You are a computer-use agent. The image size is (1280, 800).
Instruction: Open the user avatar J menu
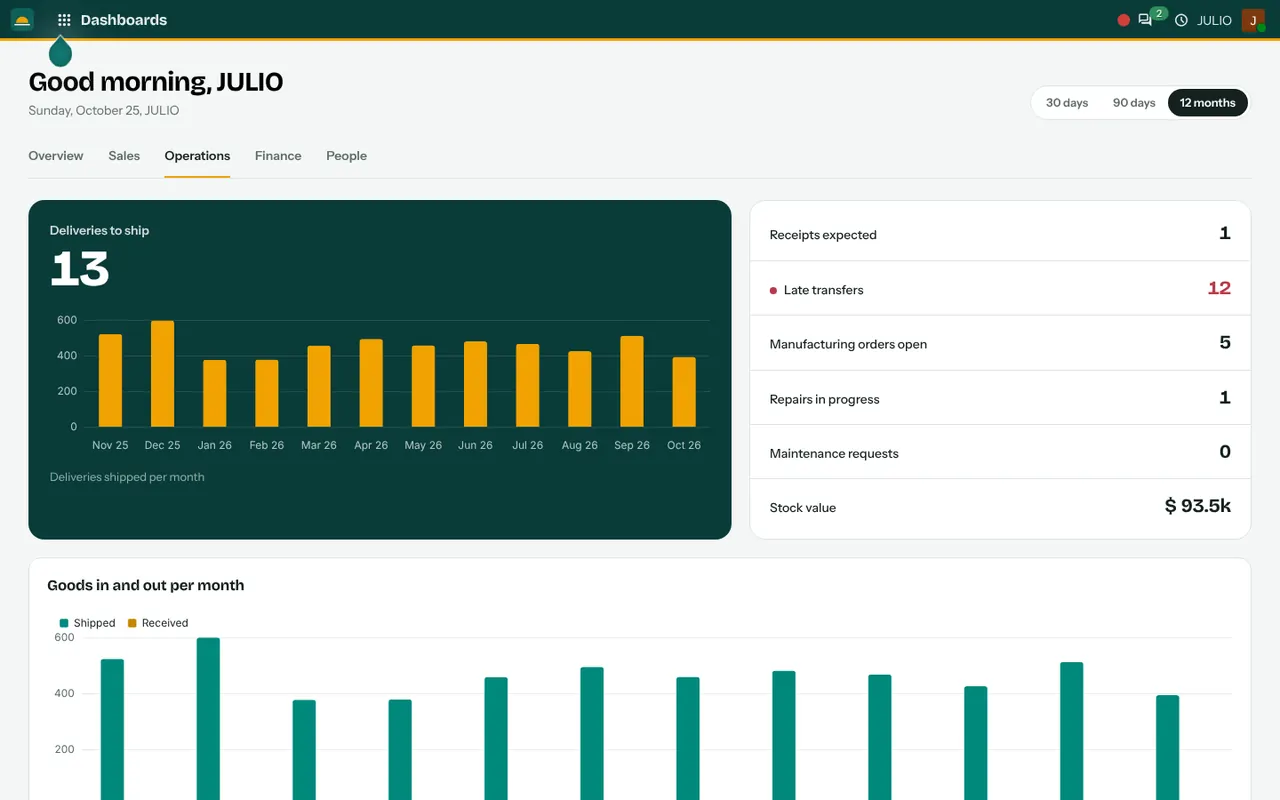click(1253, 20)
